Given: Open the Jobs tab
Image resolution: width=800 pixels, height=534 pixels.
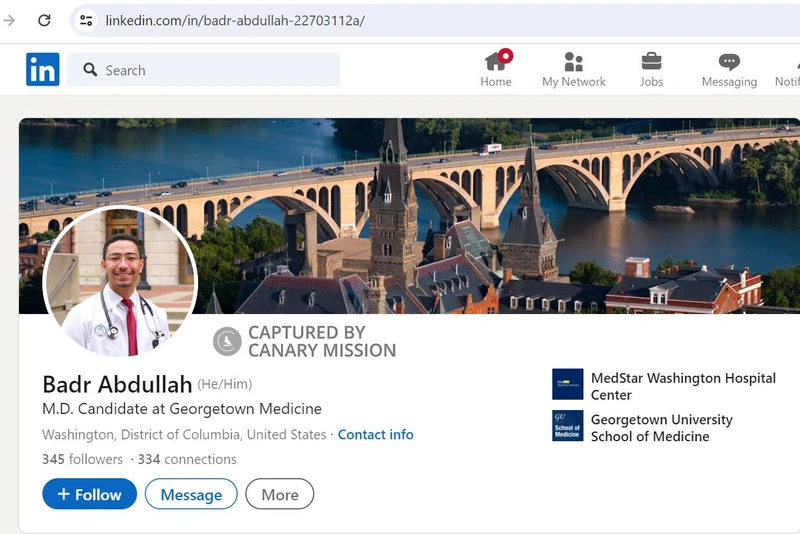Looking at the screenshot, I should [x=652, y=69].
